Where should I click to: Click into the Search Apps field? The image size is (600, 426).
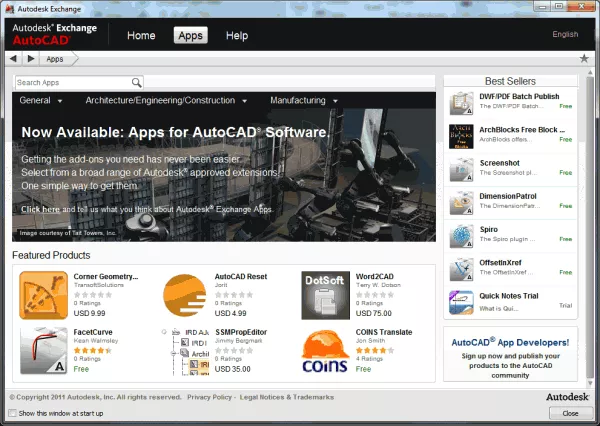(x=73, y=83)
